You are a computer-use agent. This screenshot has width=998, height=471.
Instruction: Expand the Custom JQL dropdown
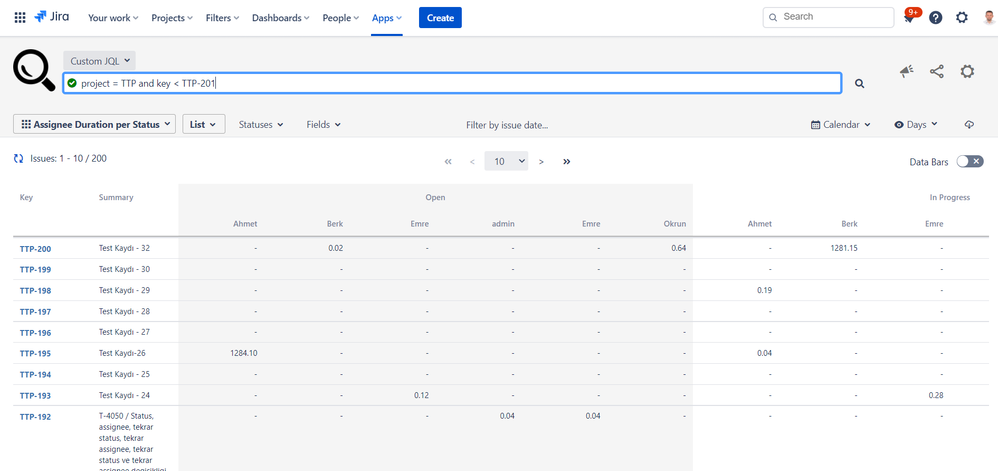(x=99, y=61)
